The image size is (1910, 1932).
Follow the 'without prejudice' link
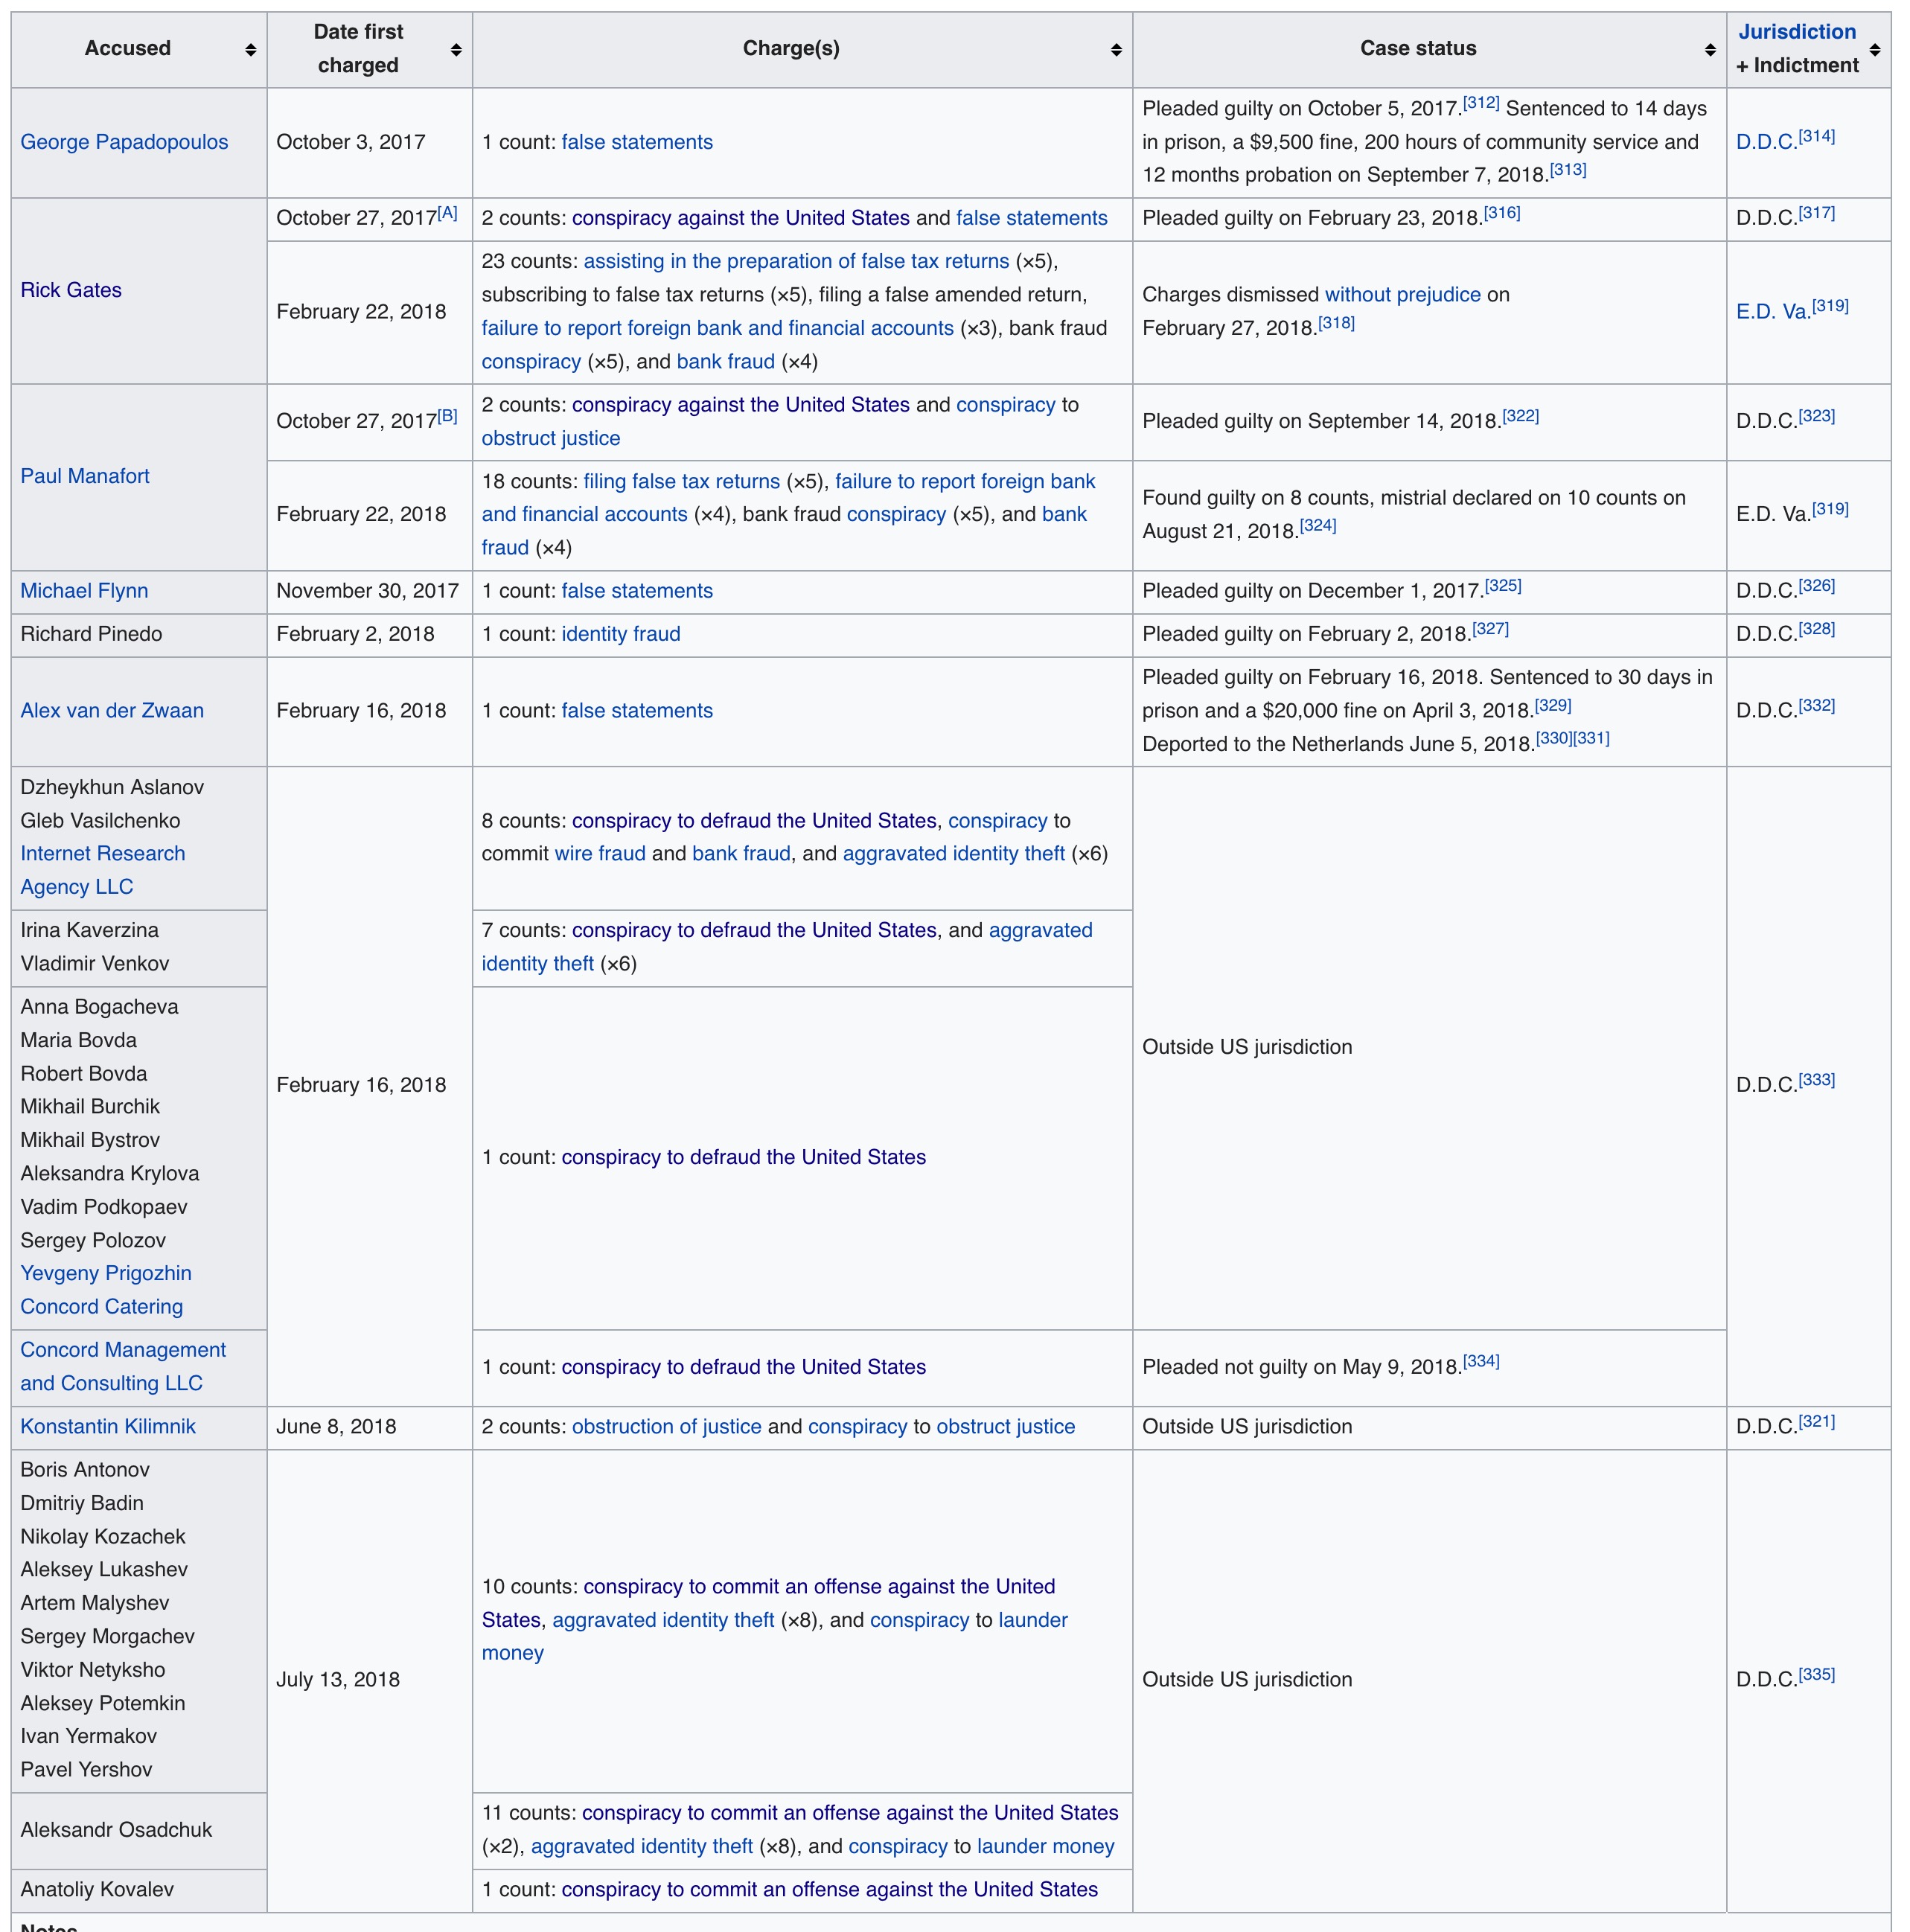click(1402, 295)
